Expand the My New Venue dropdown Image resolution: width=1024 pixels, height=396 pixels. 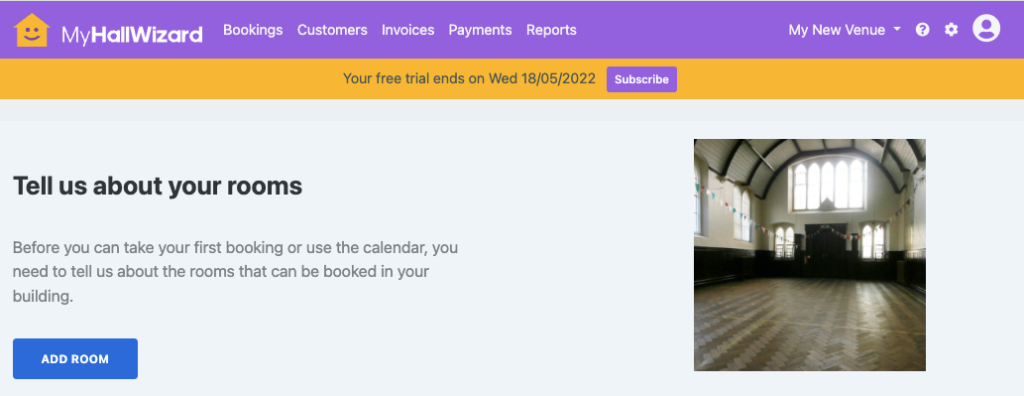[x=844, y=29]
